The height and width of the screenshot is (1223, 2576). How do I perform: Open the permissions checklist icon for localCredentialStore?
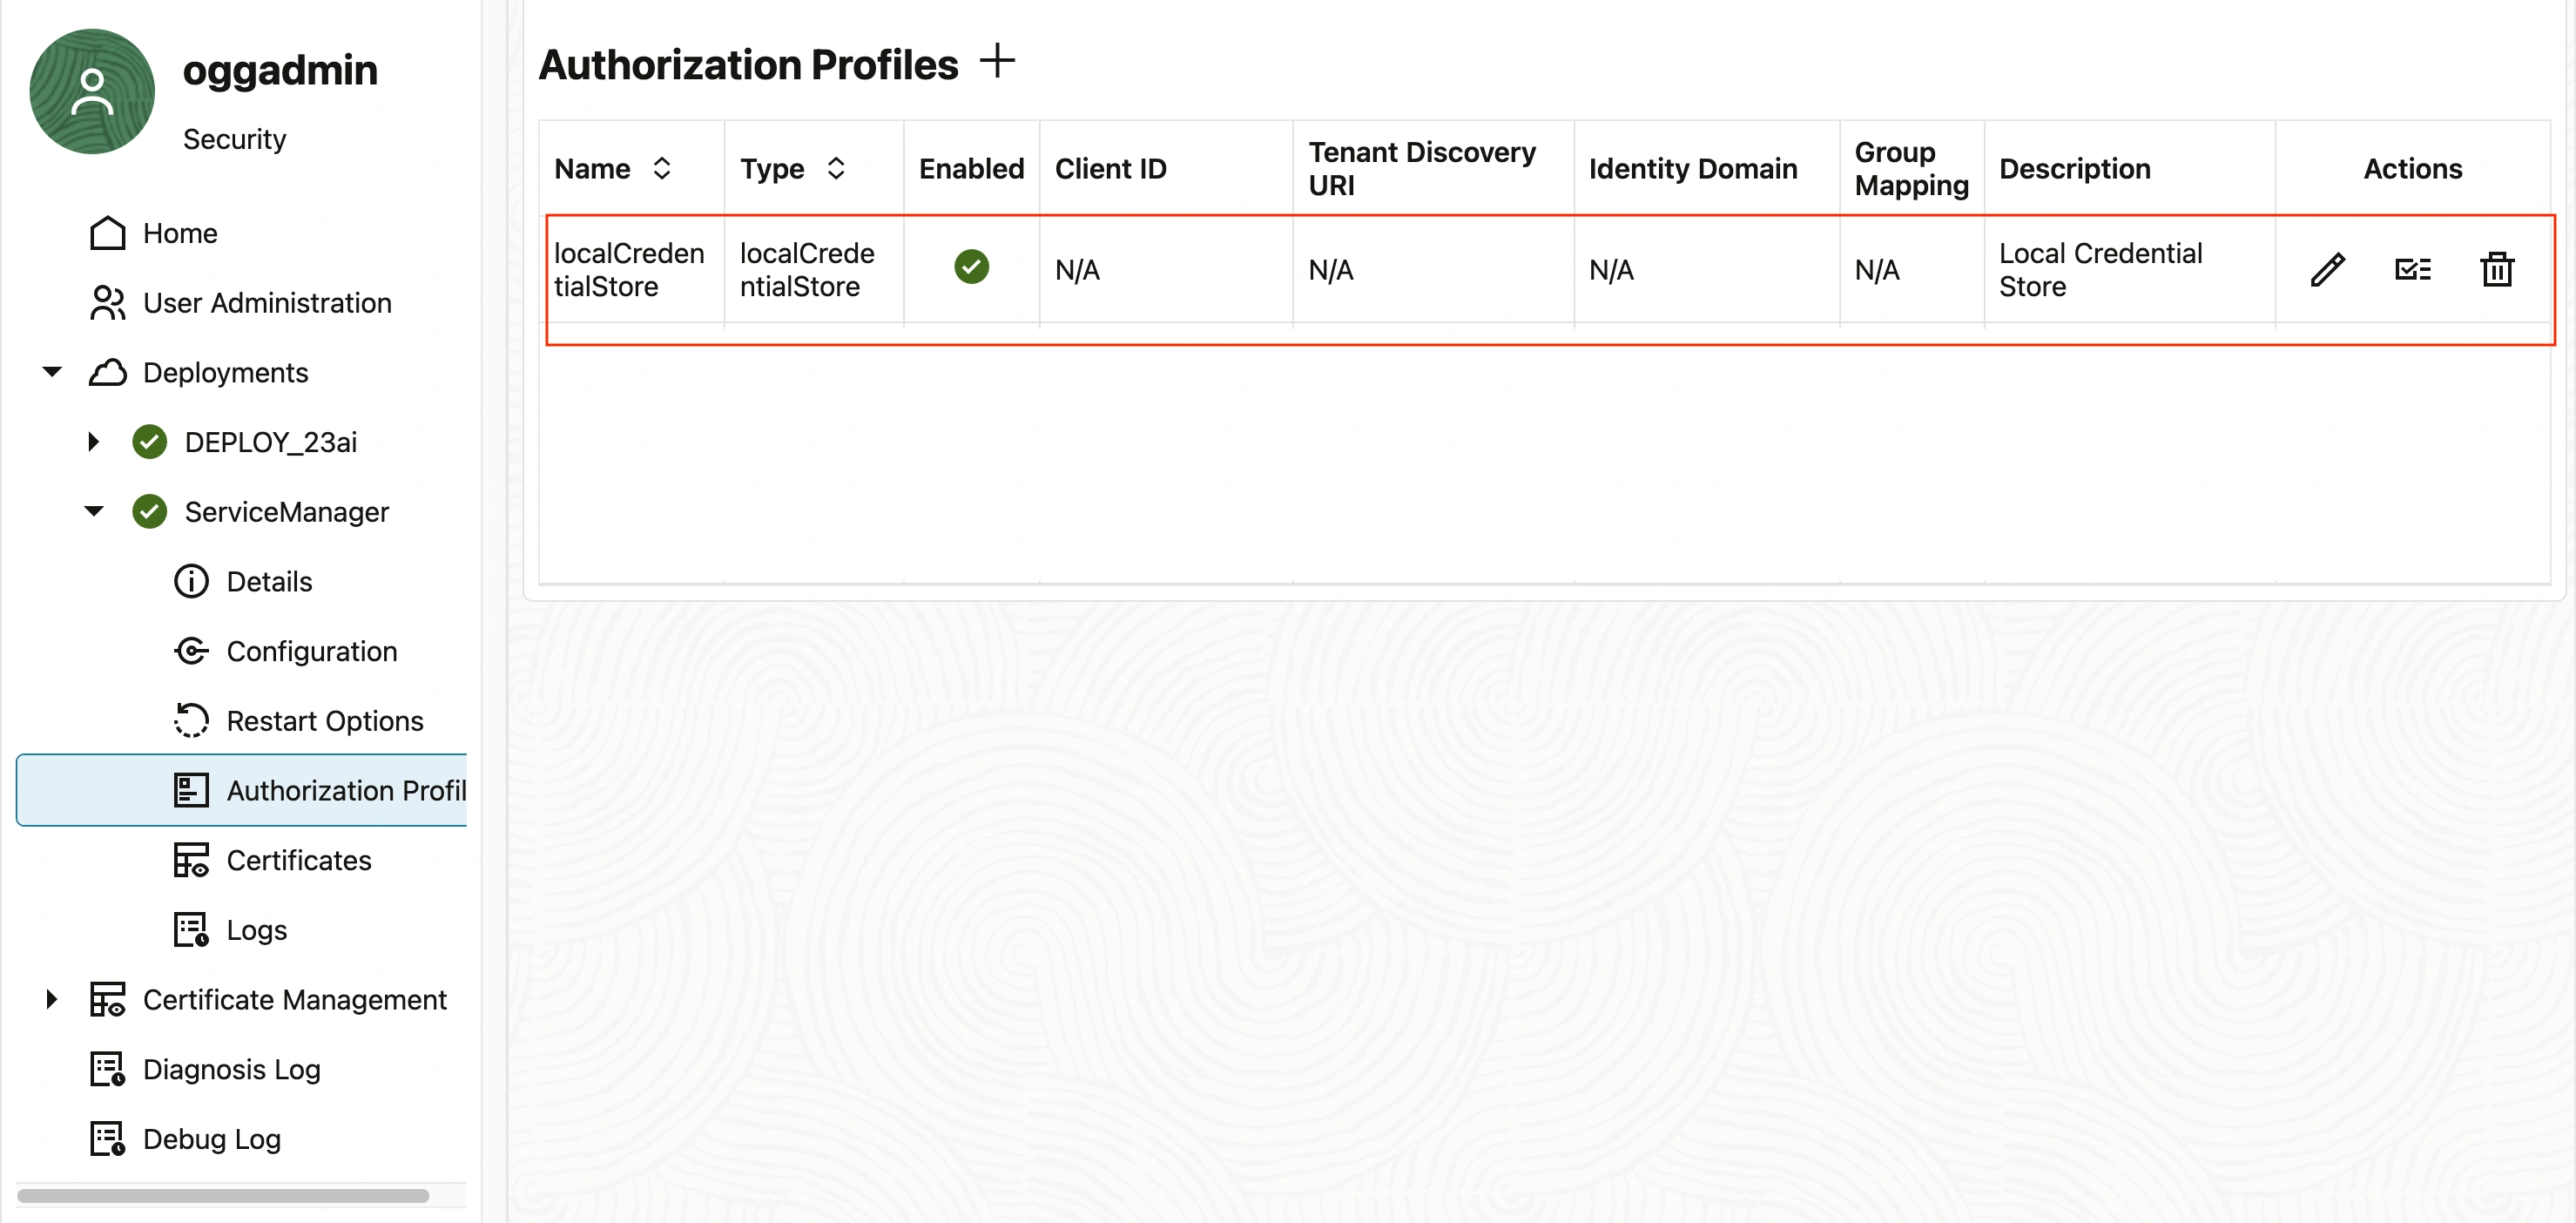[2414, 269]
